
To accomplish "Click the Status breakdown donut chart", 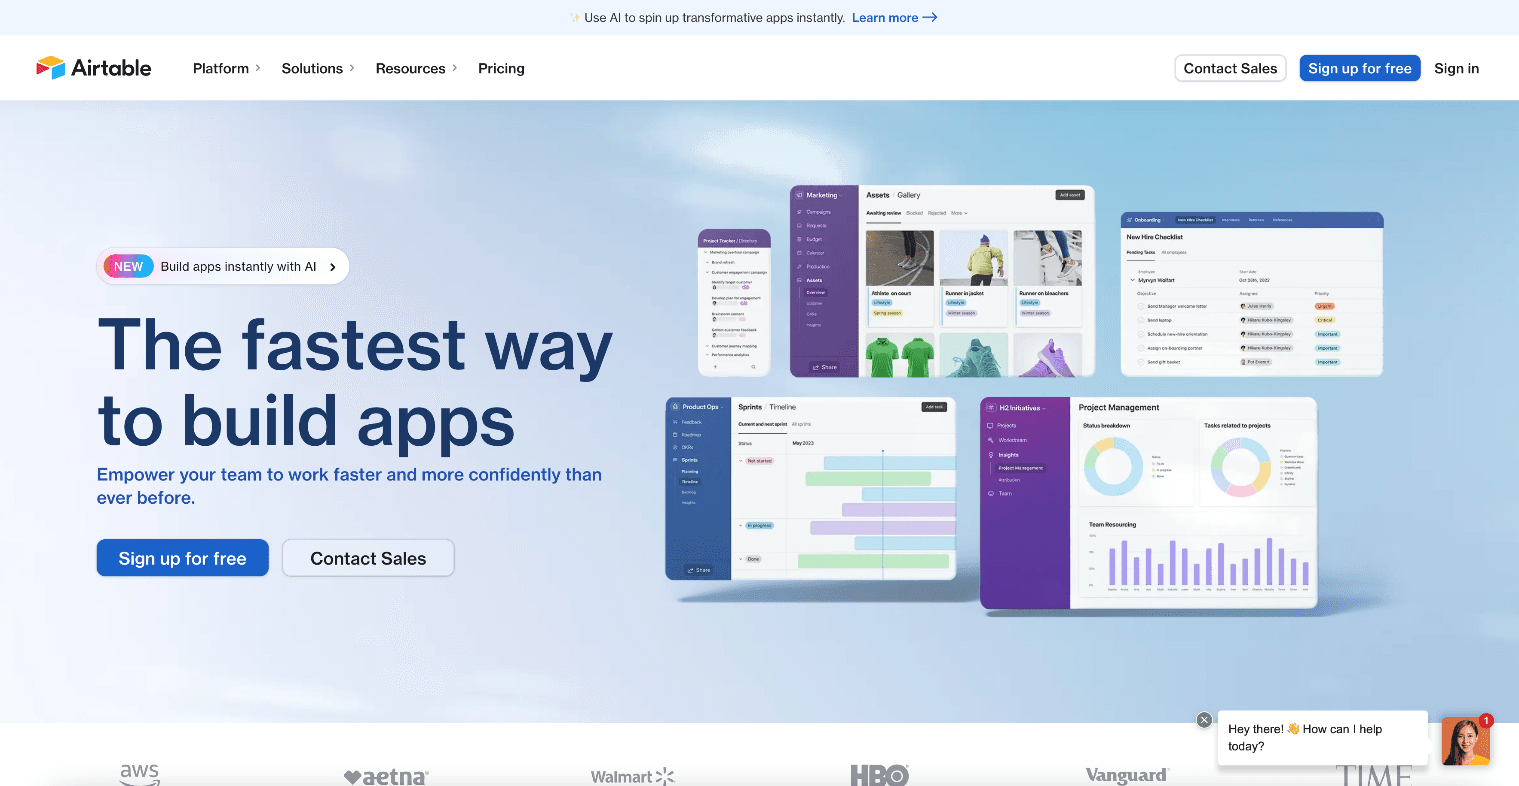I will pyautogui.click(x=1113, y=466).
